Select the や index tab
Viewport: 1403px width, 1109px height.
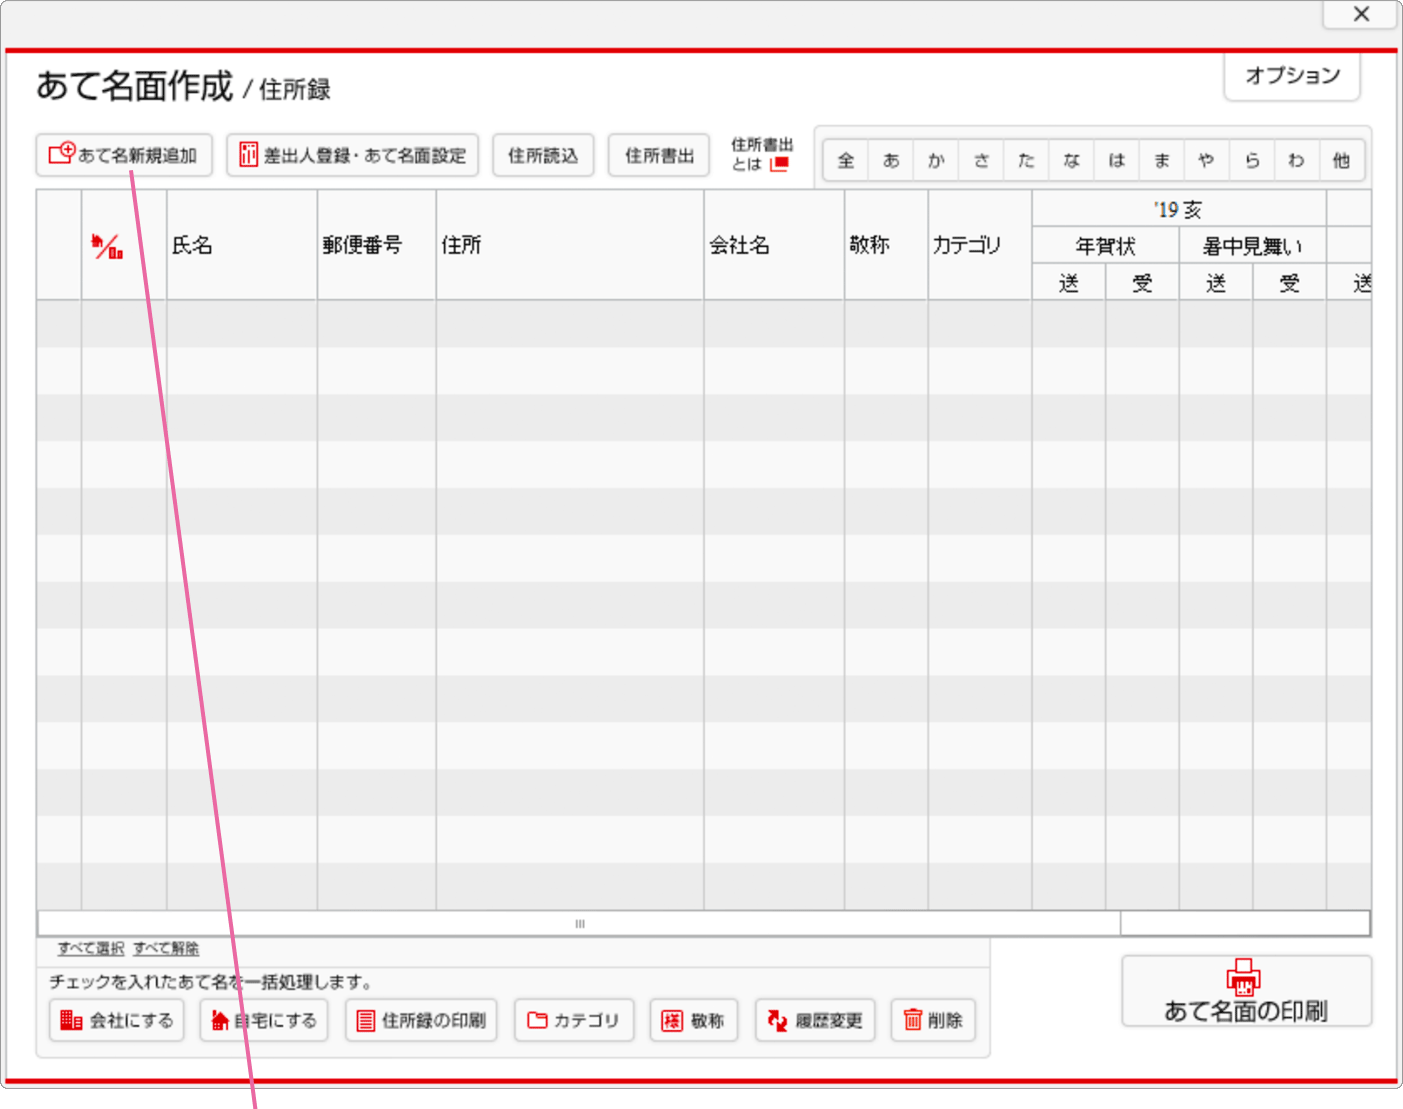tap(1206, 160)
